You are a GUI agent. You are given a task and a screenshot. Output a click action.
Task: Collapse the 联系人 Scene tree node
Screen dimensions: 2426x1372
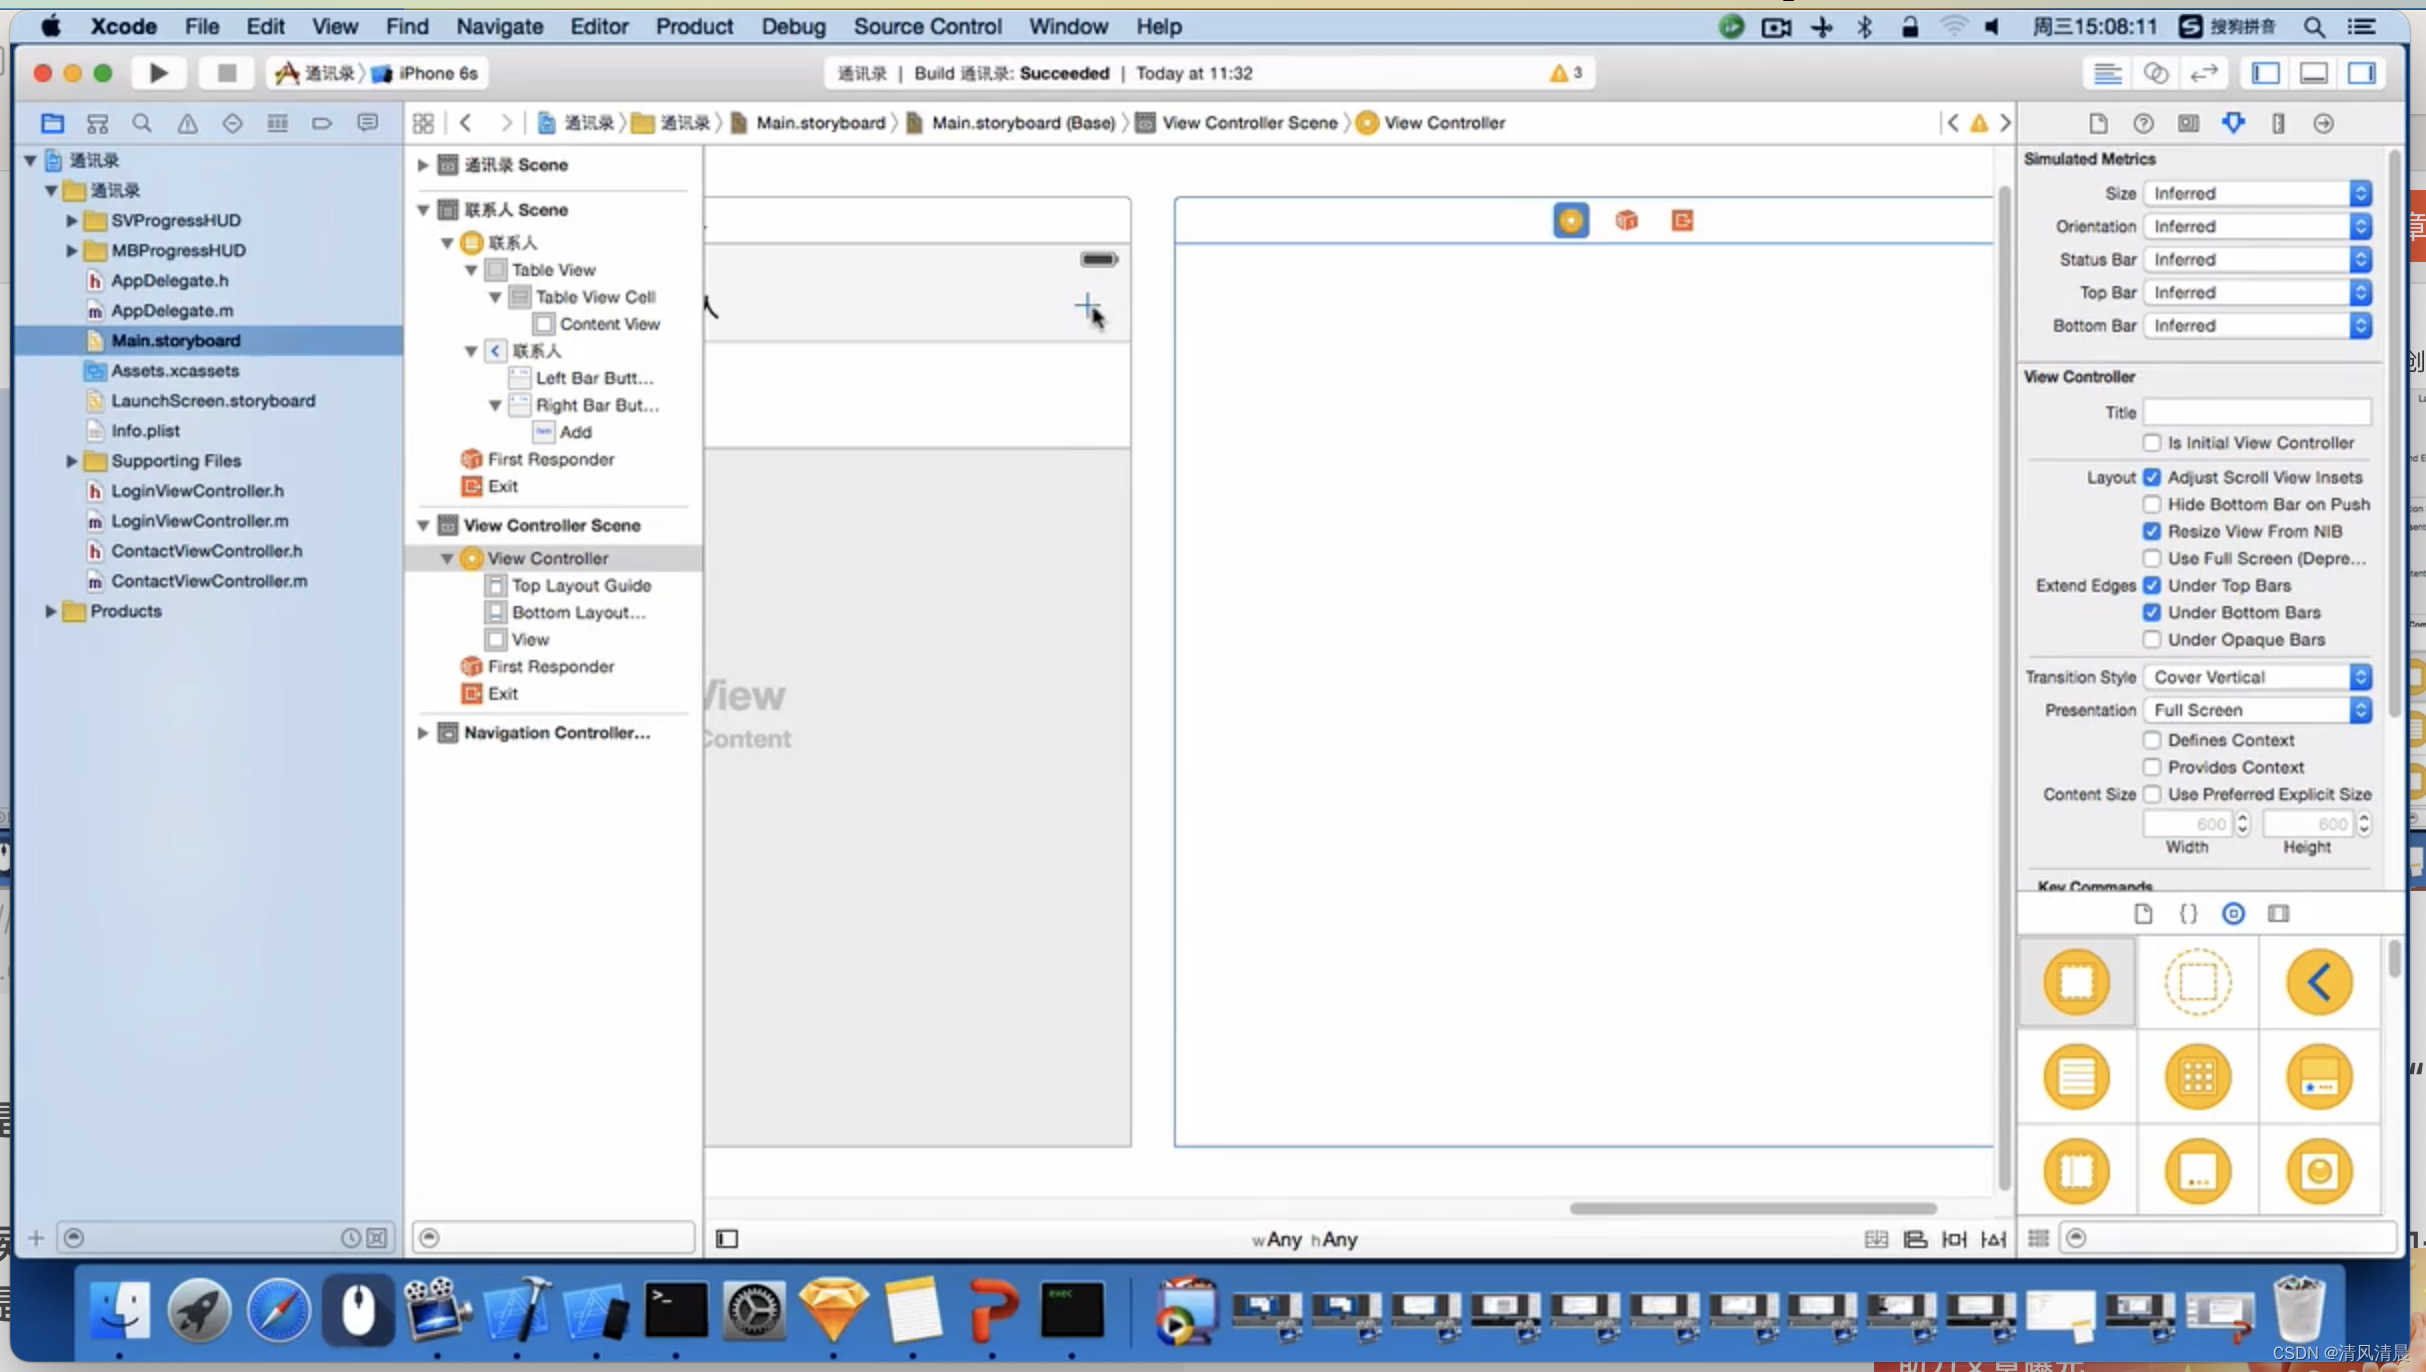pyautogui.click(x=422, y=208)
